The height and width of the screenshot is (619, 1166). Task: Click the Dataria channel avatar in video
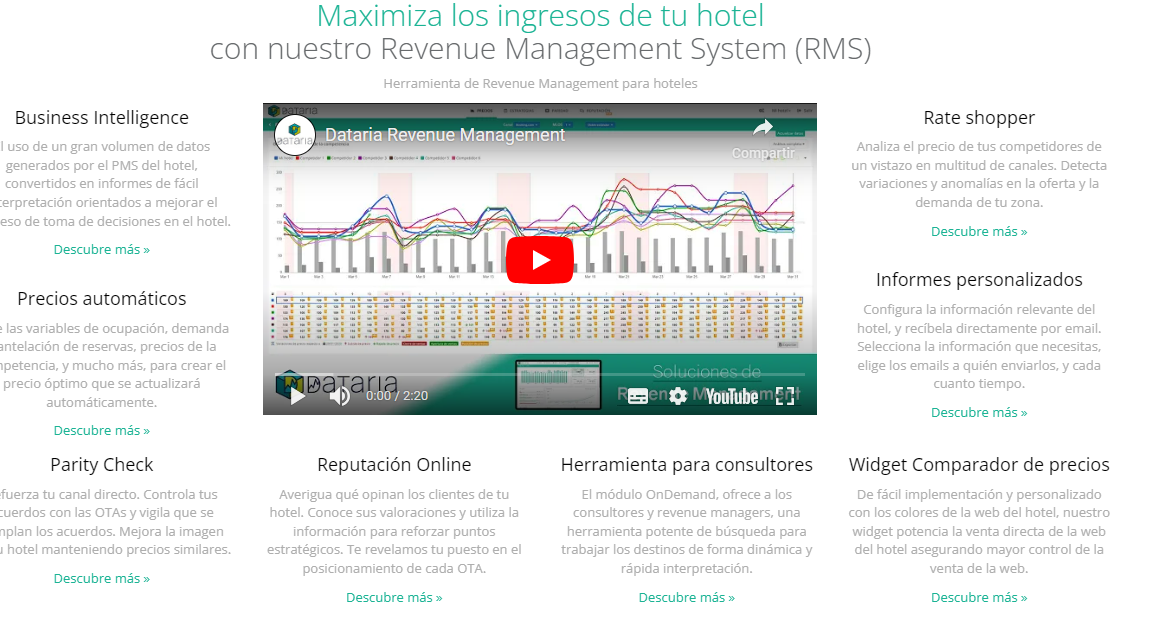coord(294,135)
